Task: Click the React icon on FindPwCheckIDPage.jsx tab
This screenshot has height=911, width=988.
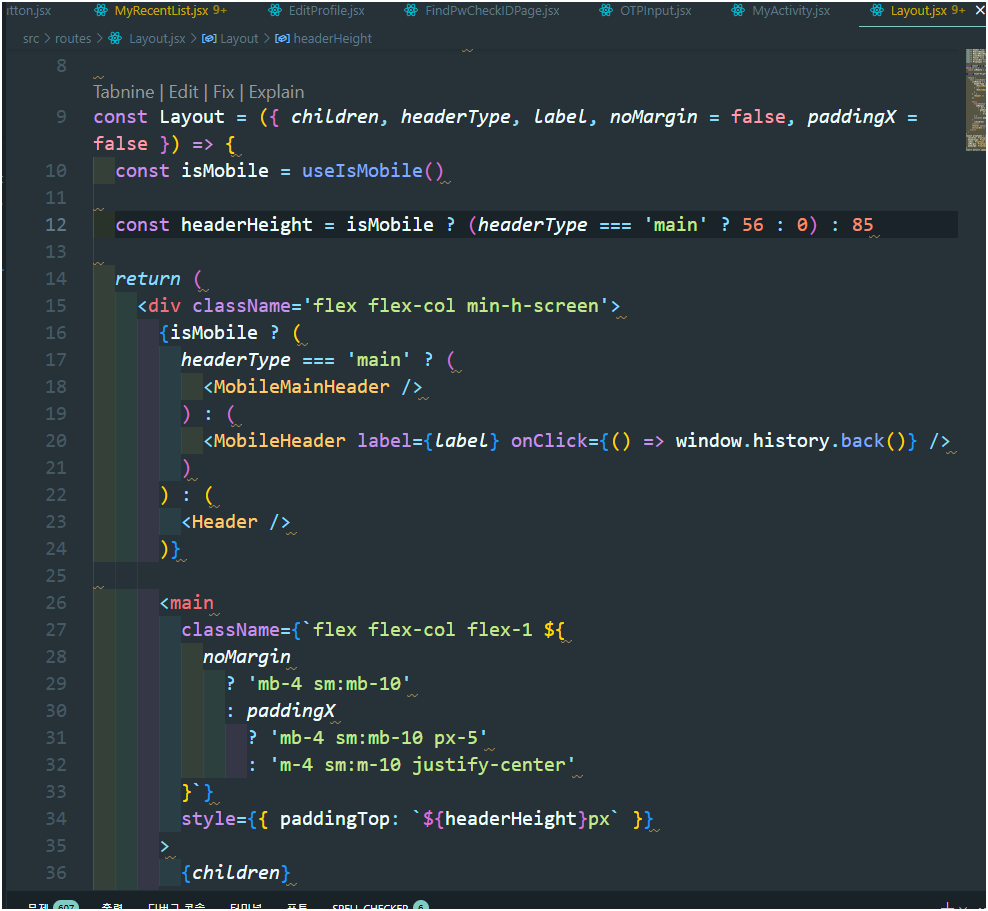Action: coord(411,11)
